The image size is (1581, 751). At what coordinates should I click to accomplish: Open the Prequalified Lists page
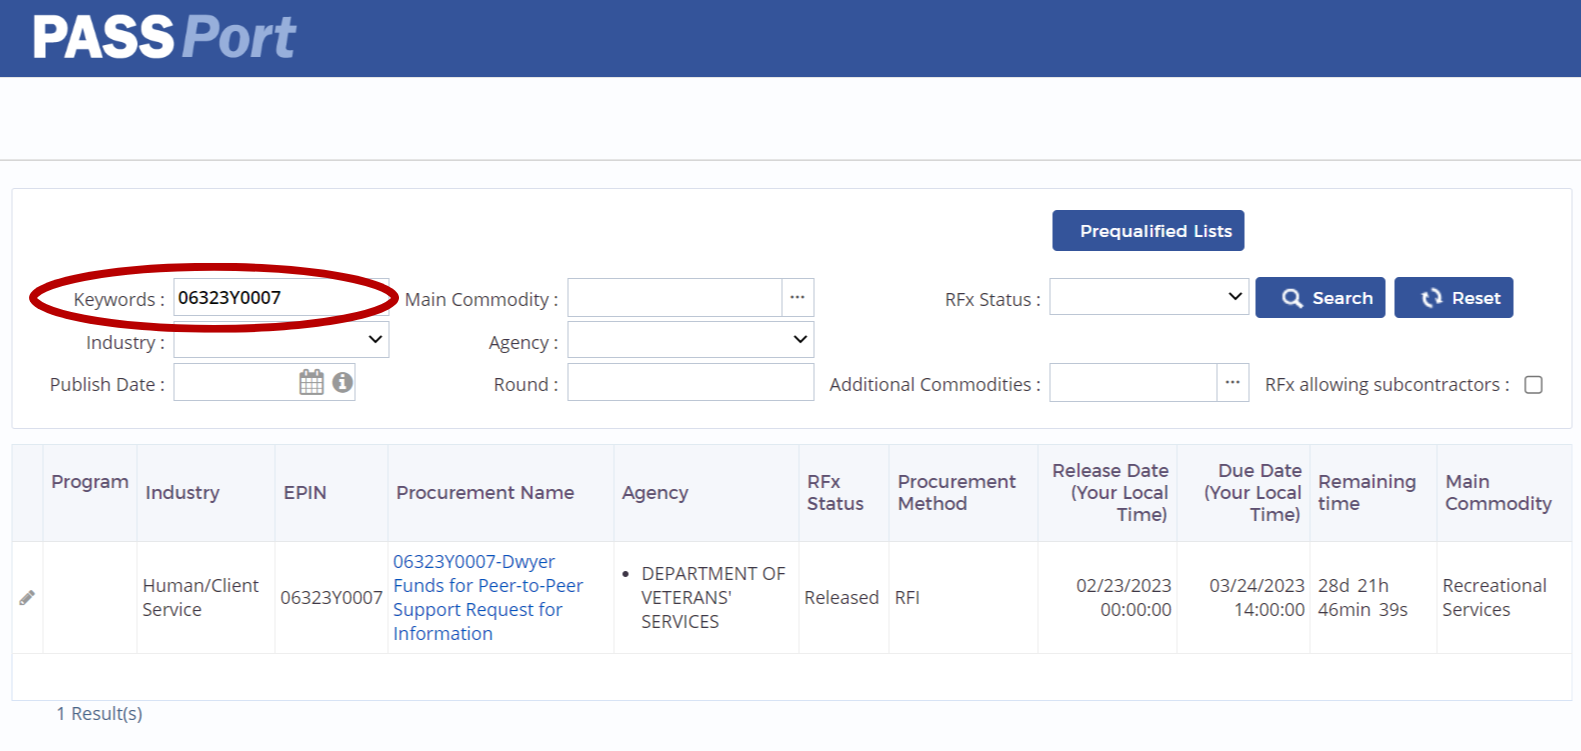(x=1147, y=231)
